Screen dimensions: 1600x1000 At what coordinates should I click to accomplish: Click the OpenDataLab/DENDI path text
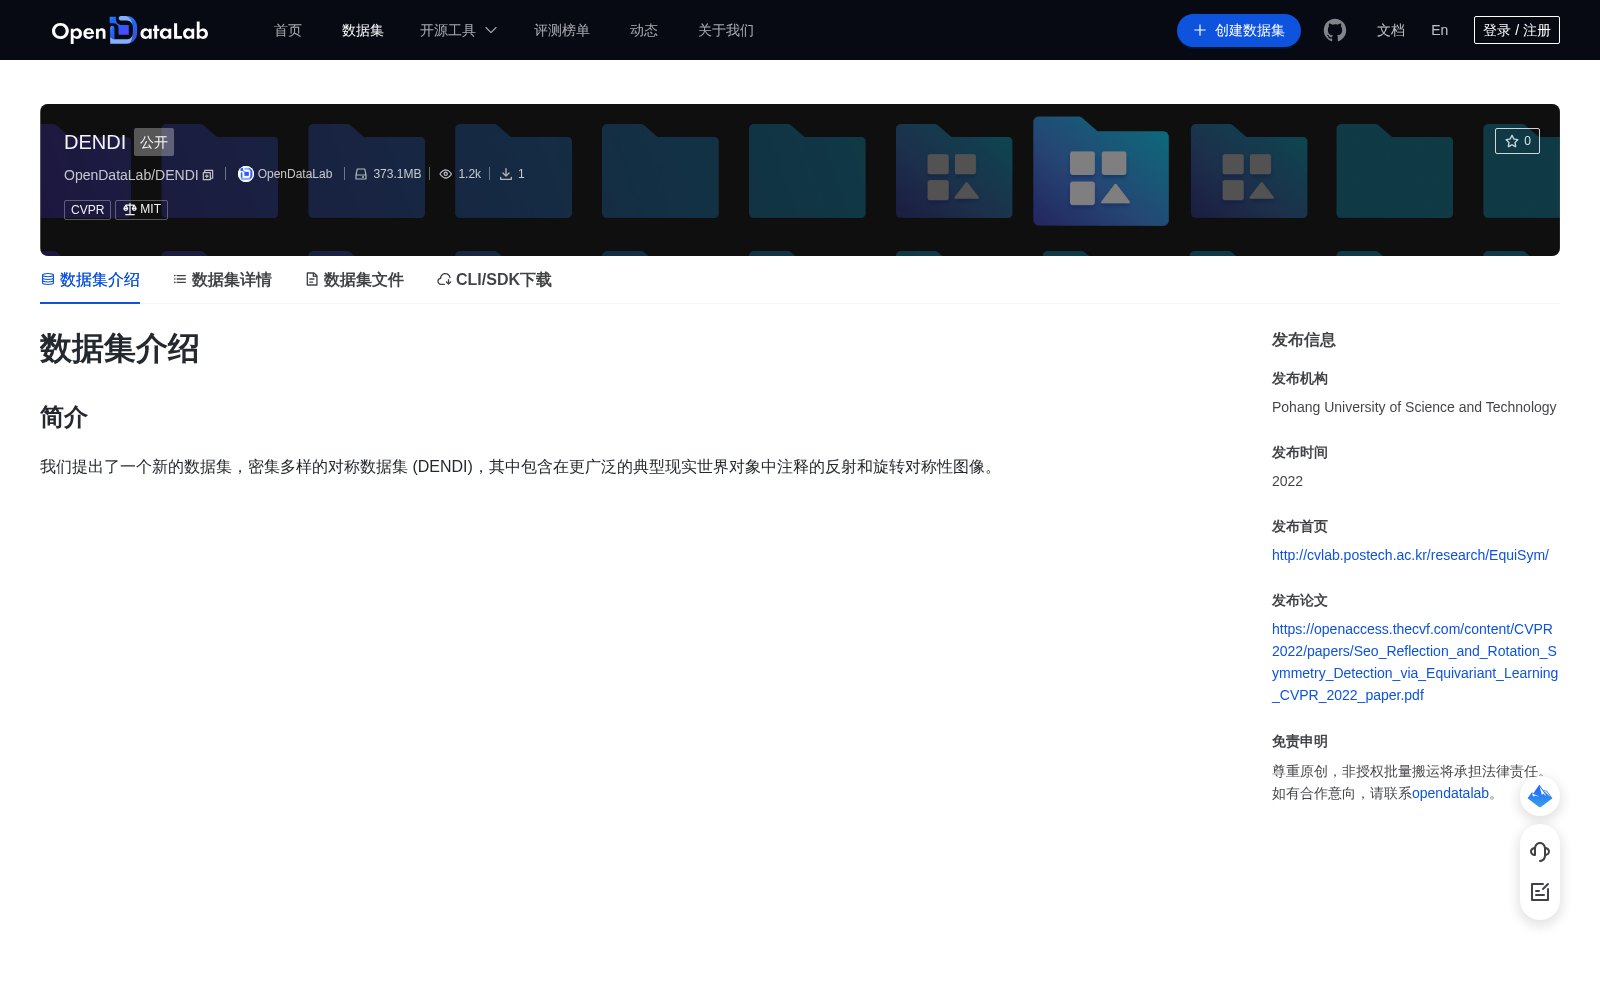(131, 175)
